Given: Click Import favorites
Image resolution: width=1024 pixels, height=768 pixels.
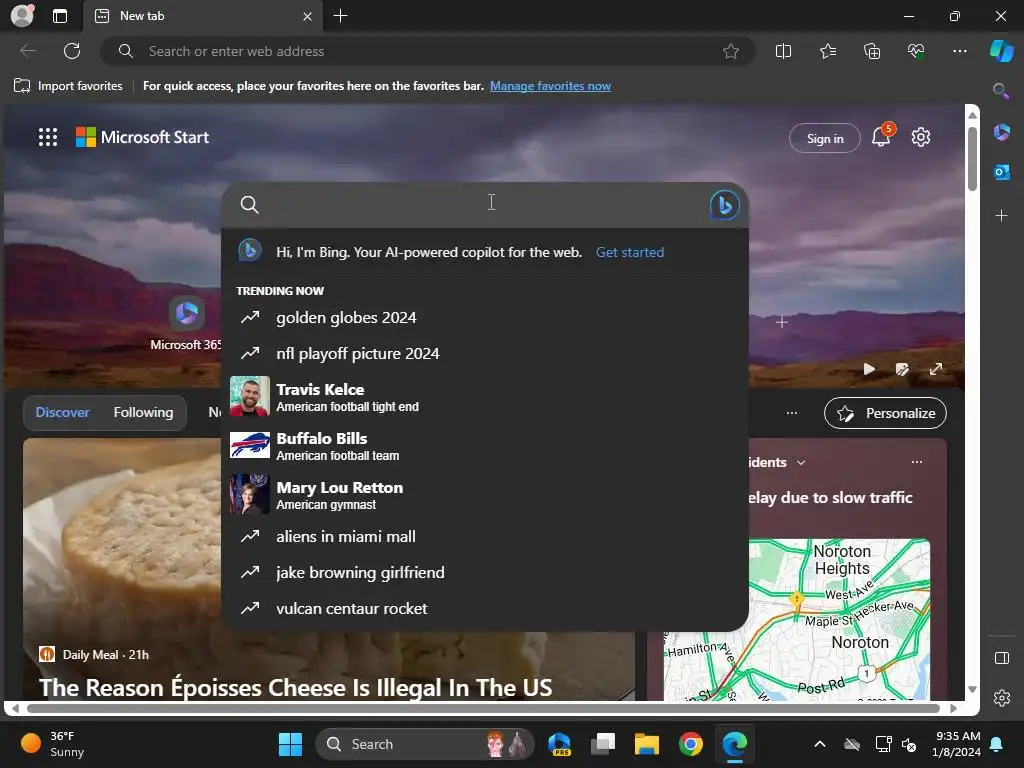Looking at the screenshot, I should point(68,86).
